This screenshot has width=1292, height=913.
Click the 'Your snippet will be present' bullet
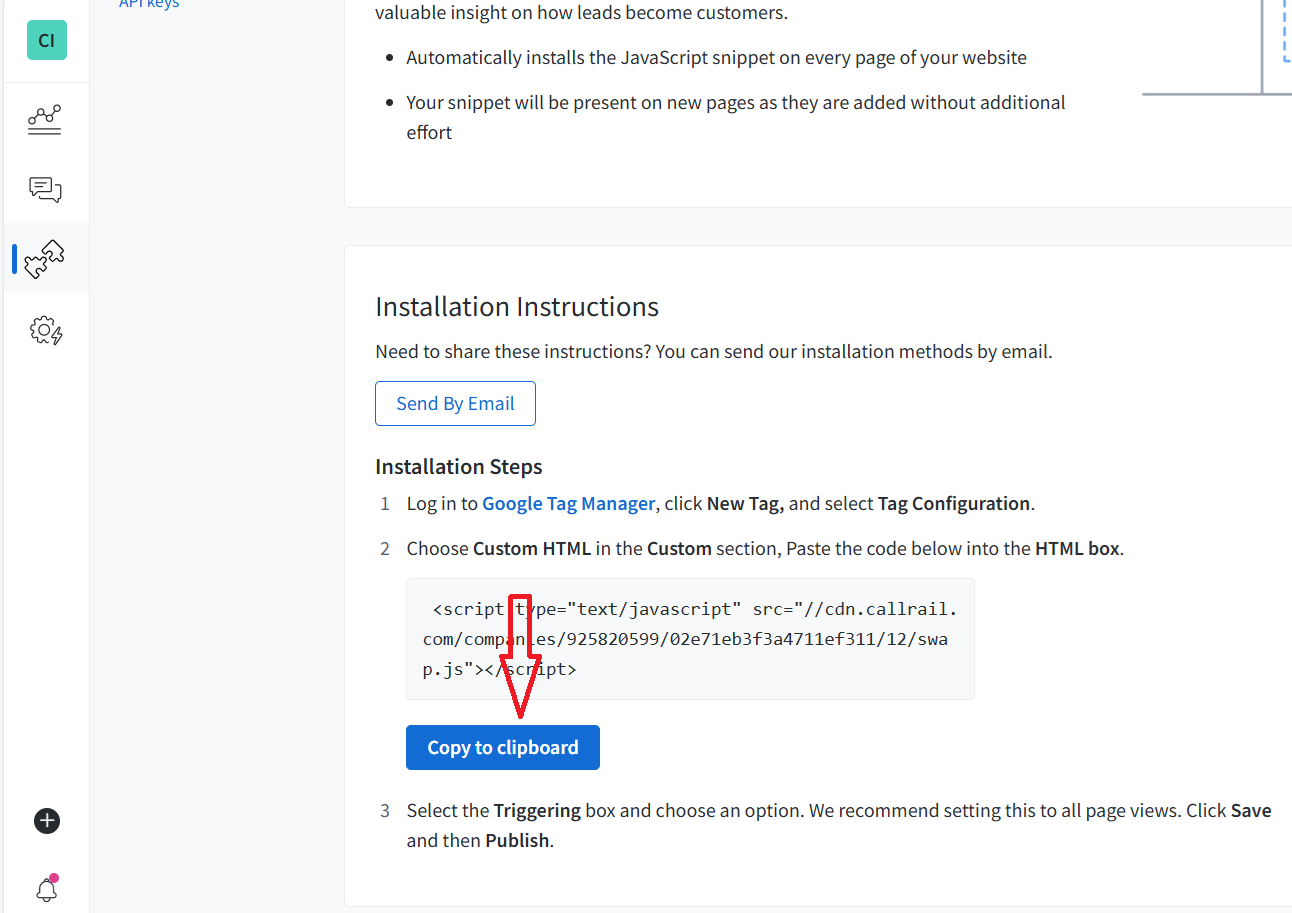(735, 103)
